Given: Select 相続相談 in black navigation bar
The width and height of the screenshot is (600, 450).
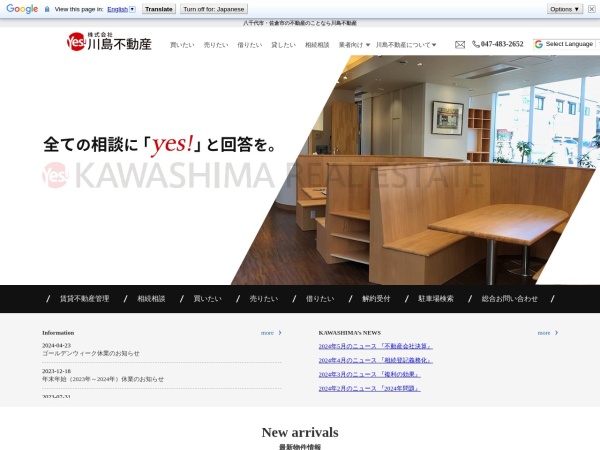Looking at the screenshot, I should click(x=152, y=299).
